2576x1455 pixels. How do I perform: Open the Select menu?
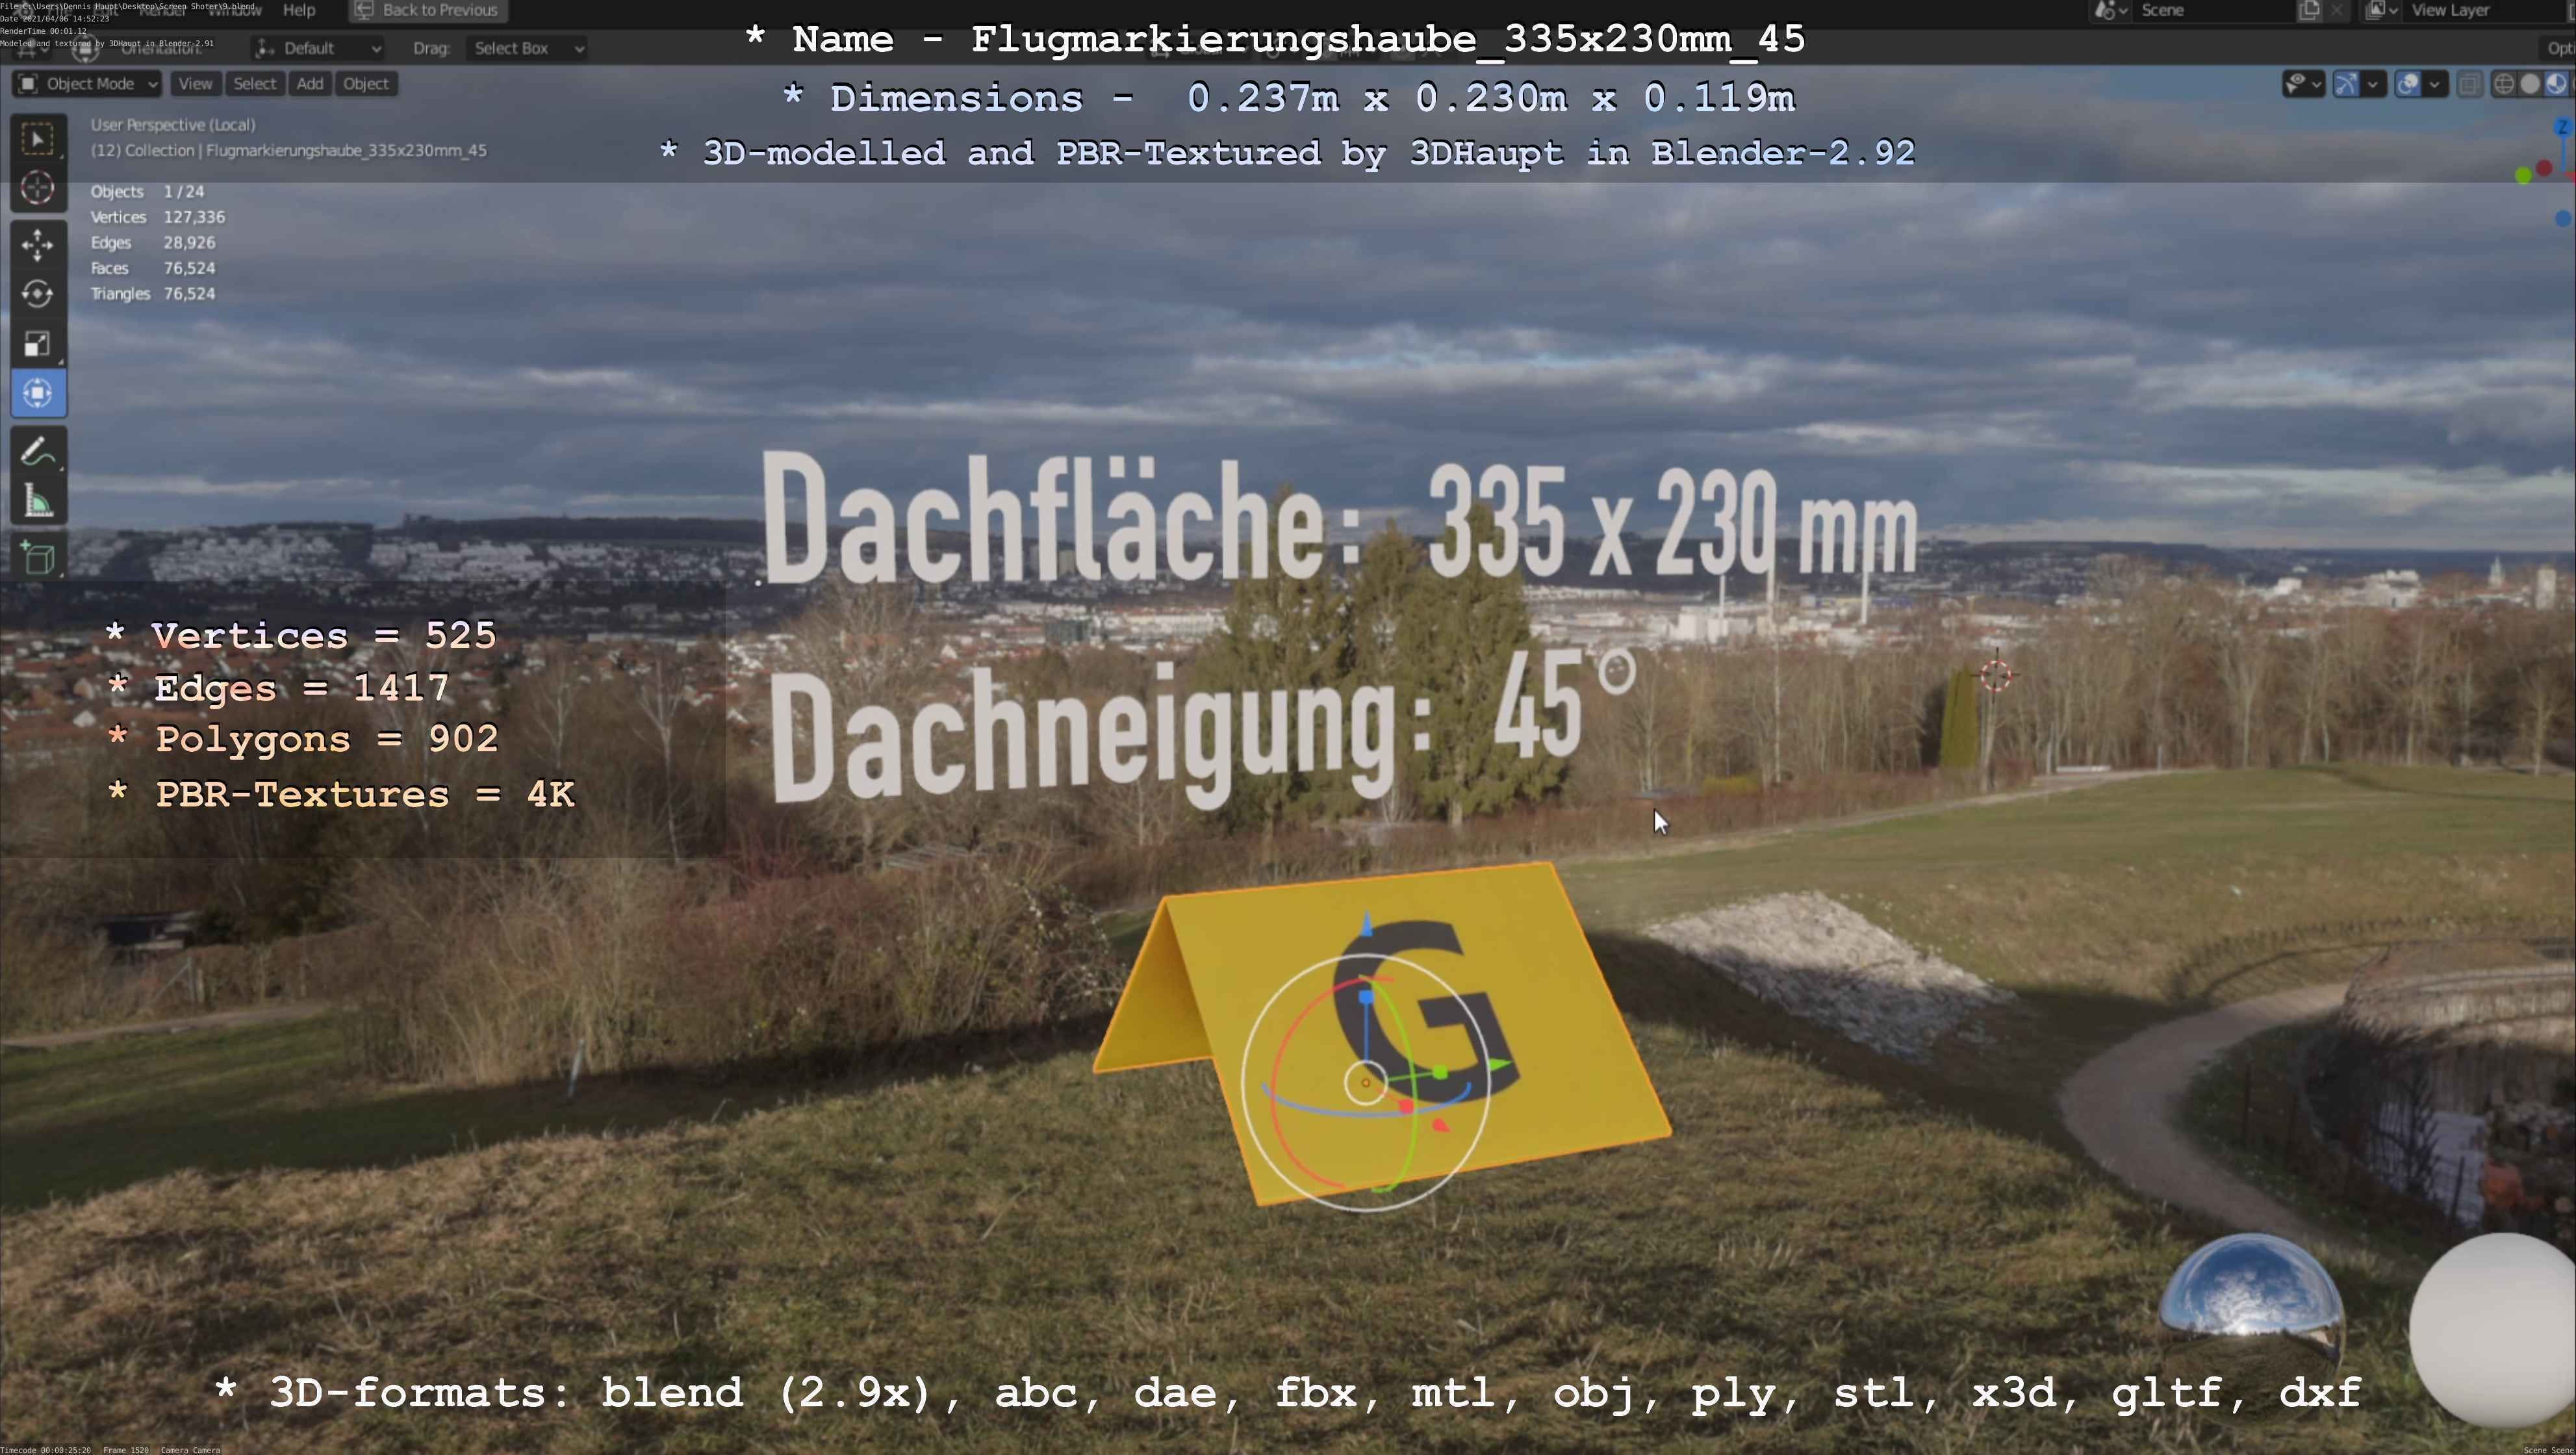254,84
